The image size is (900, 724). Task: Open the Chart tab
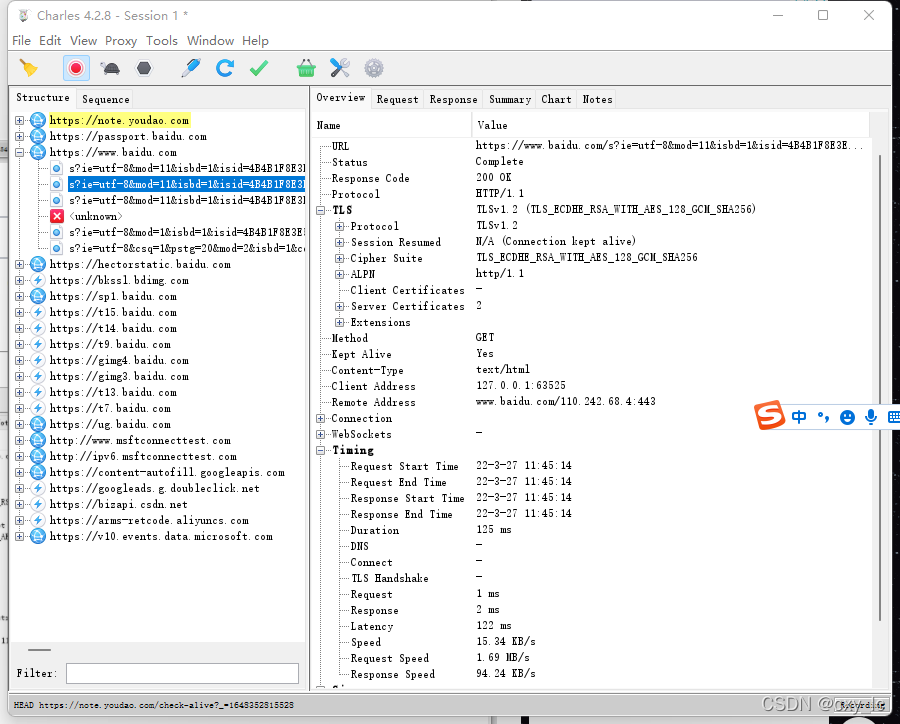(x=556, y=99)
